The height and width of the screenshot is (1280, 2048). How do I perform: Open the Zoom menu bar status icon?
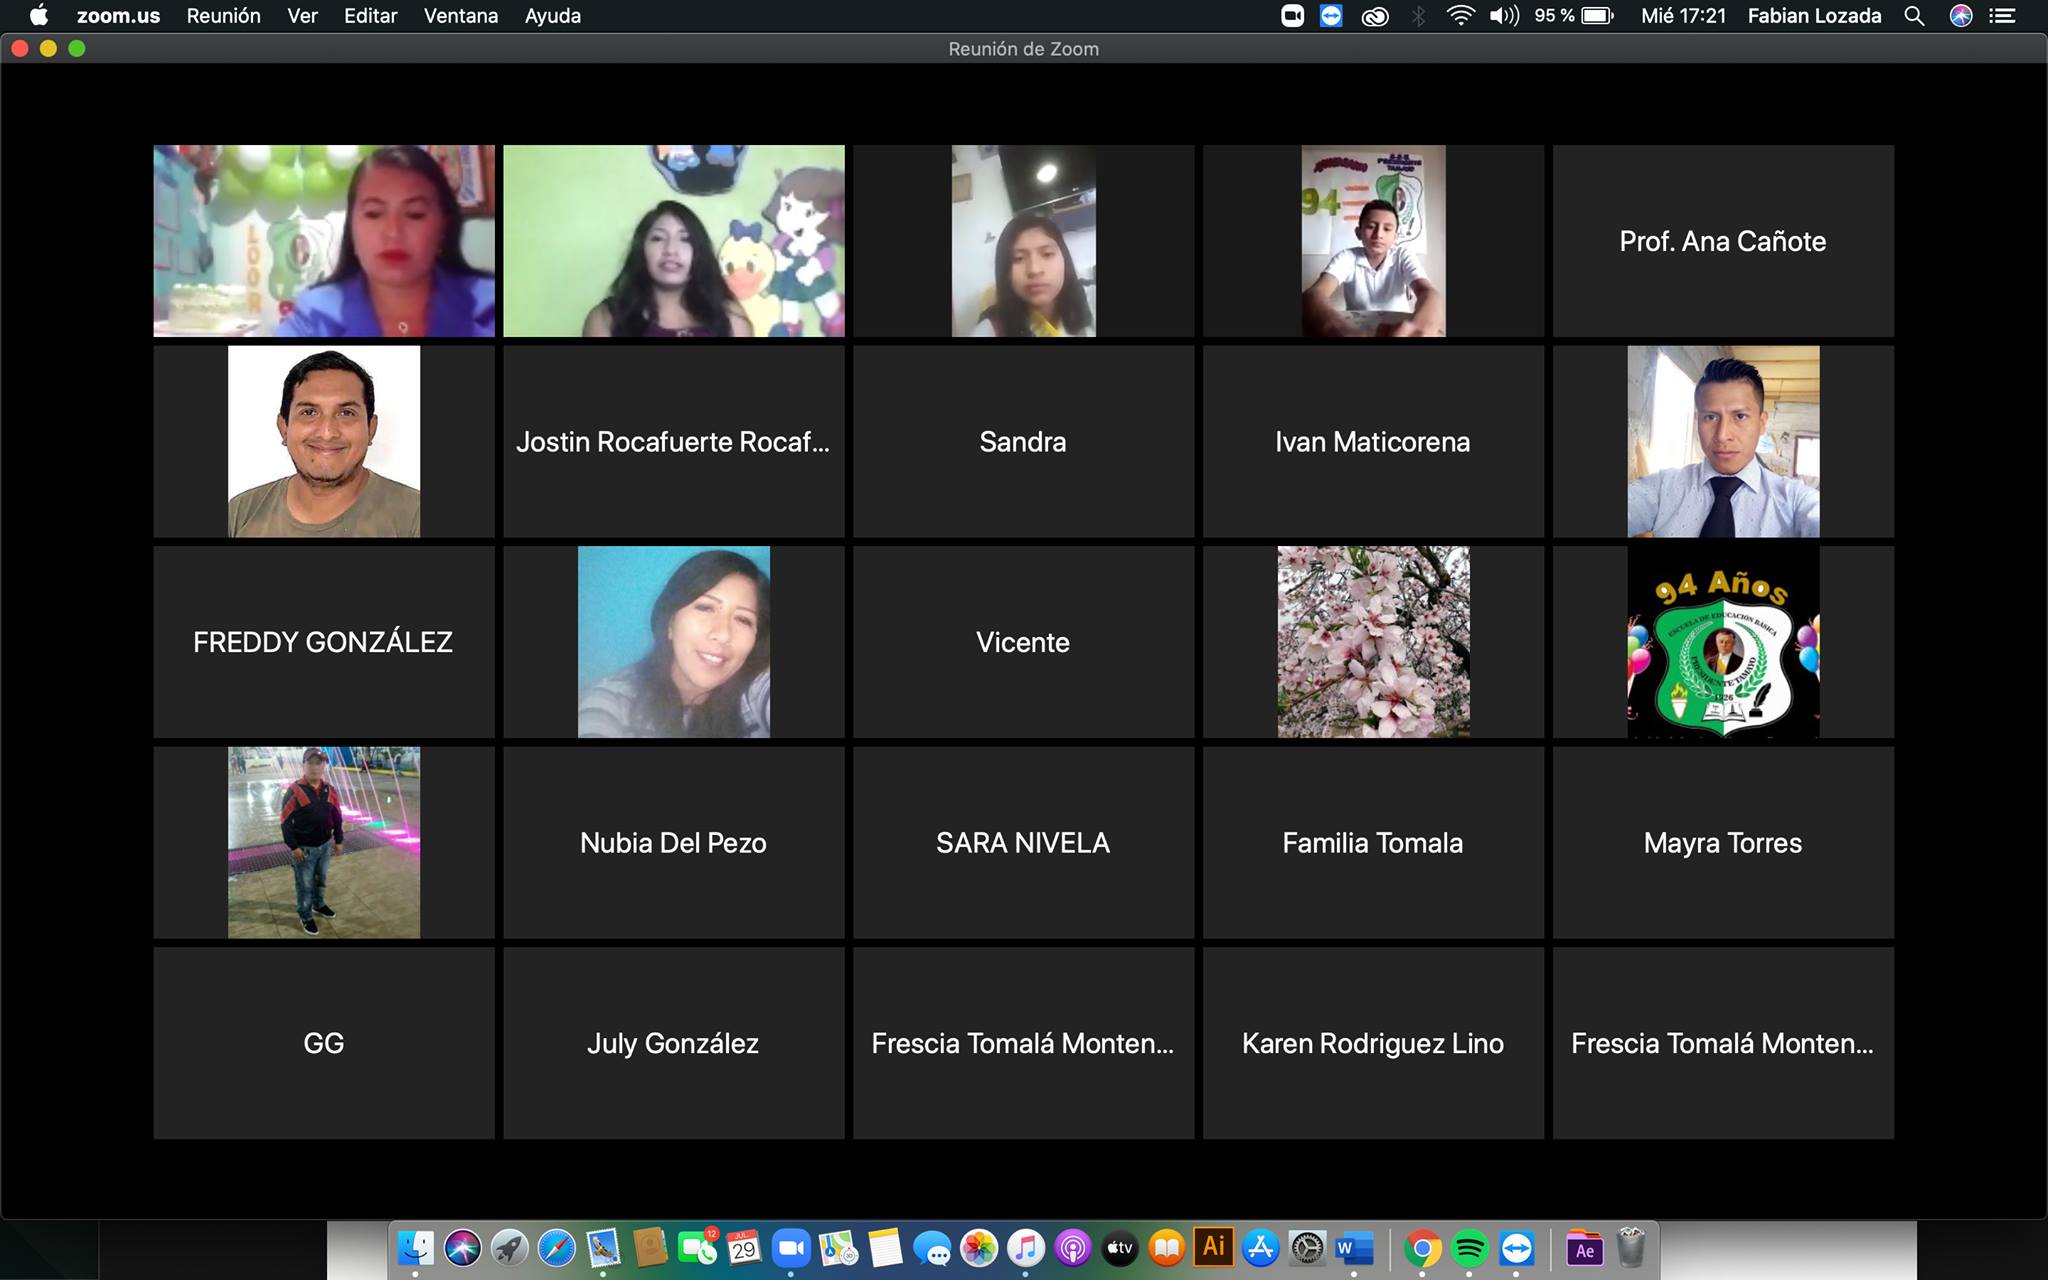click(1292, 16)
